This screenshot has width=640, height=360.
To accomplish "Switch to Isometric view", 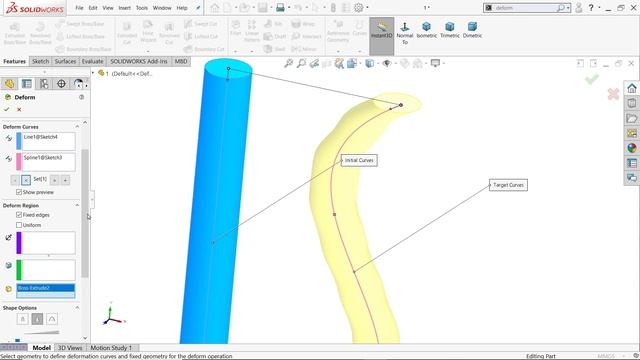I will tap(427, 31).
